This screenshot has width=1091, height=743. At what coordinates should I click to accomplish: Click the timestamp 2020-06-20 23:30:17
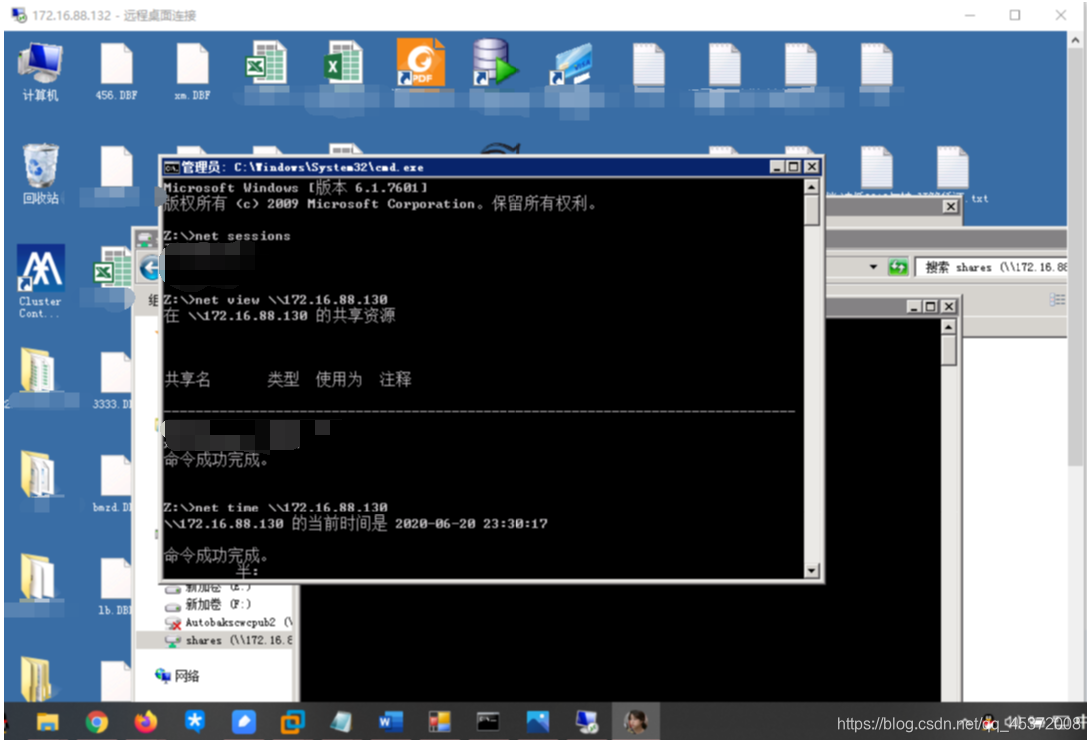coord(471,524)
